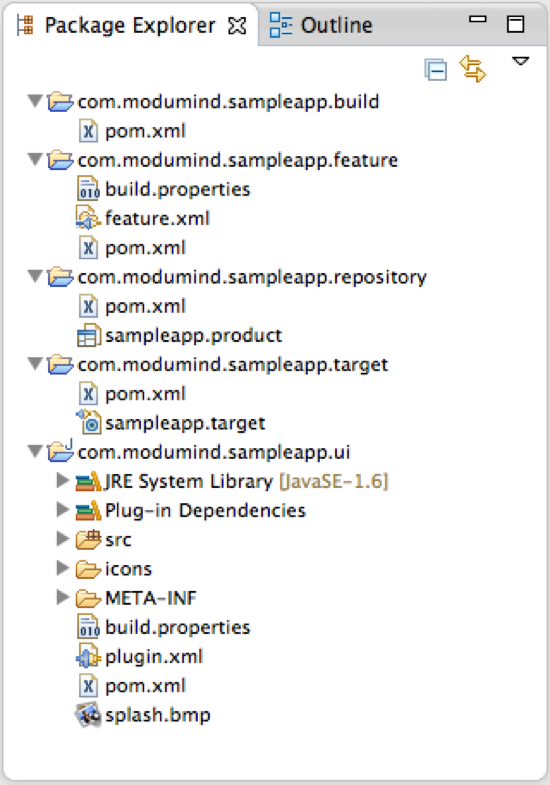Click the sampleapp.target file icon
The width and height of the screenshot is (550, 785).
(x=89, y=422)
